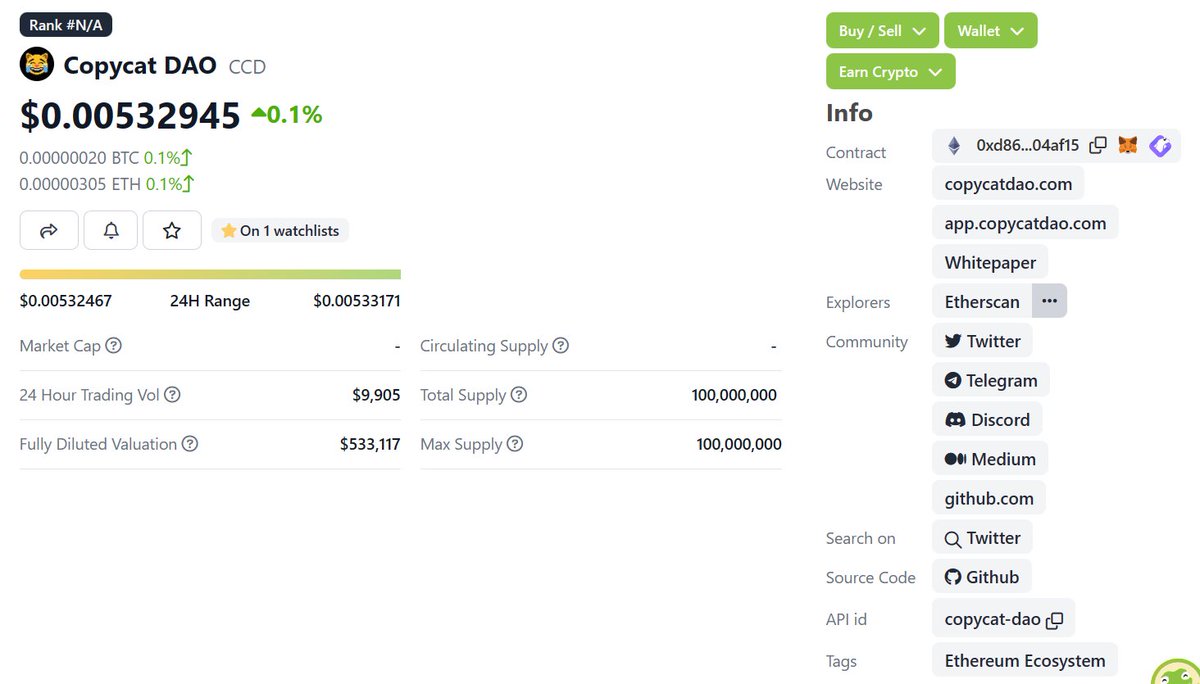Click the green frog chat icon
This screenshot has width=1200, height=684.
click(1177, 673)
